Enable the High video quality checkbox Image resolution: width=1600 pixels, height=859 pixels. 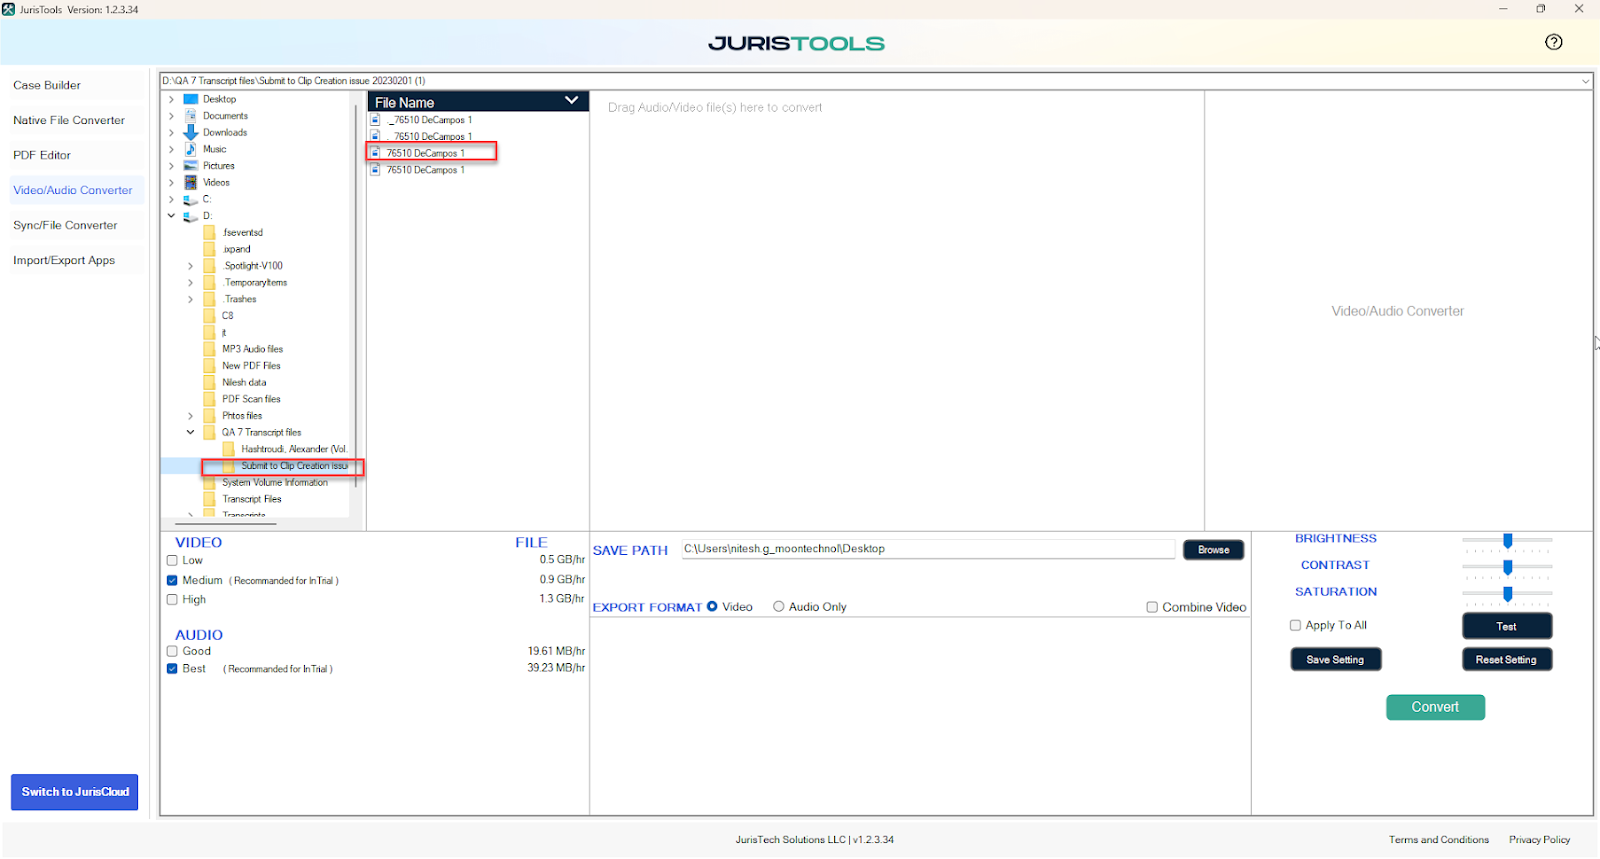pos(172,600)
